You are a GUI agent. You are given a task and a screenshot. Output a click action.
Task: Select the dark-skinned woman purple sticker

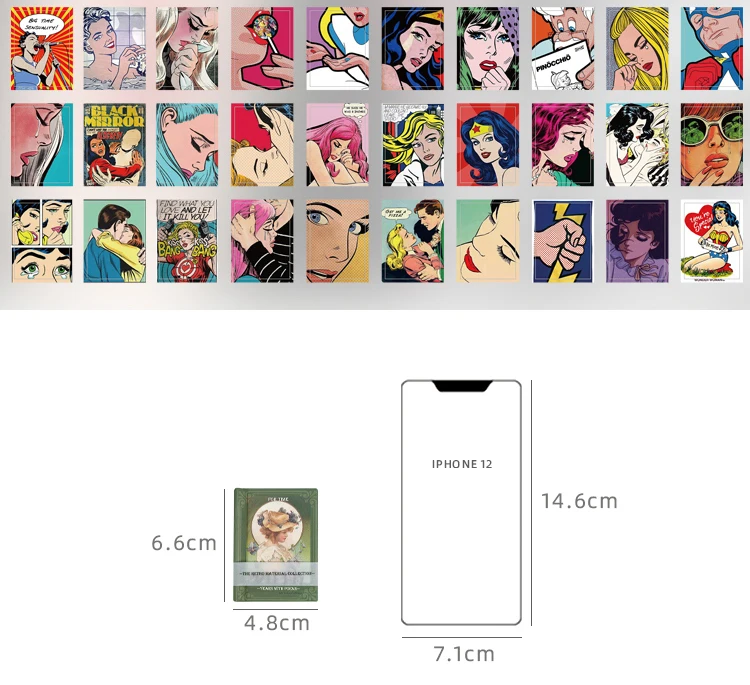pyautogui.click(x=637, y=241)
